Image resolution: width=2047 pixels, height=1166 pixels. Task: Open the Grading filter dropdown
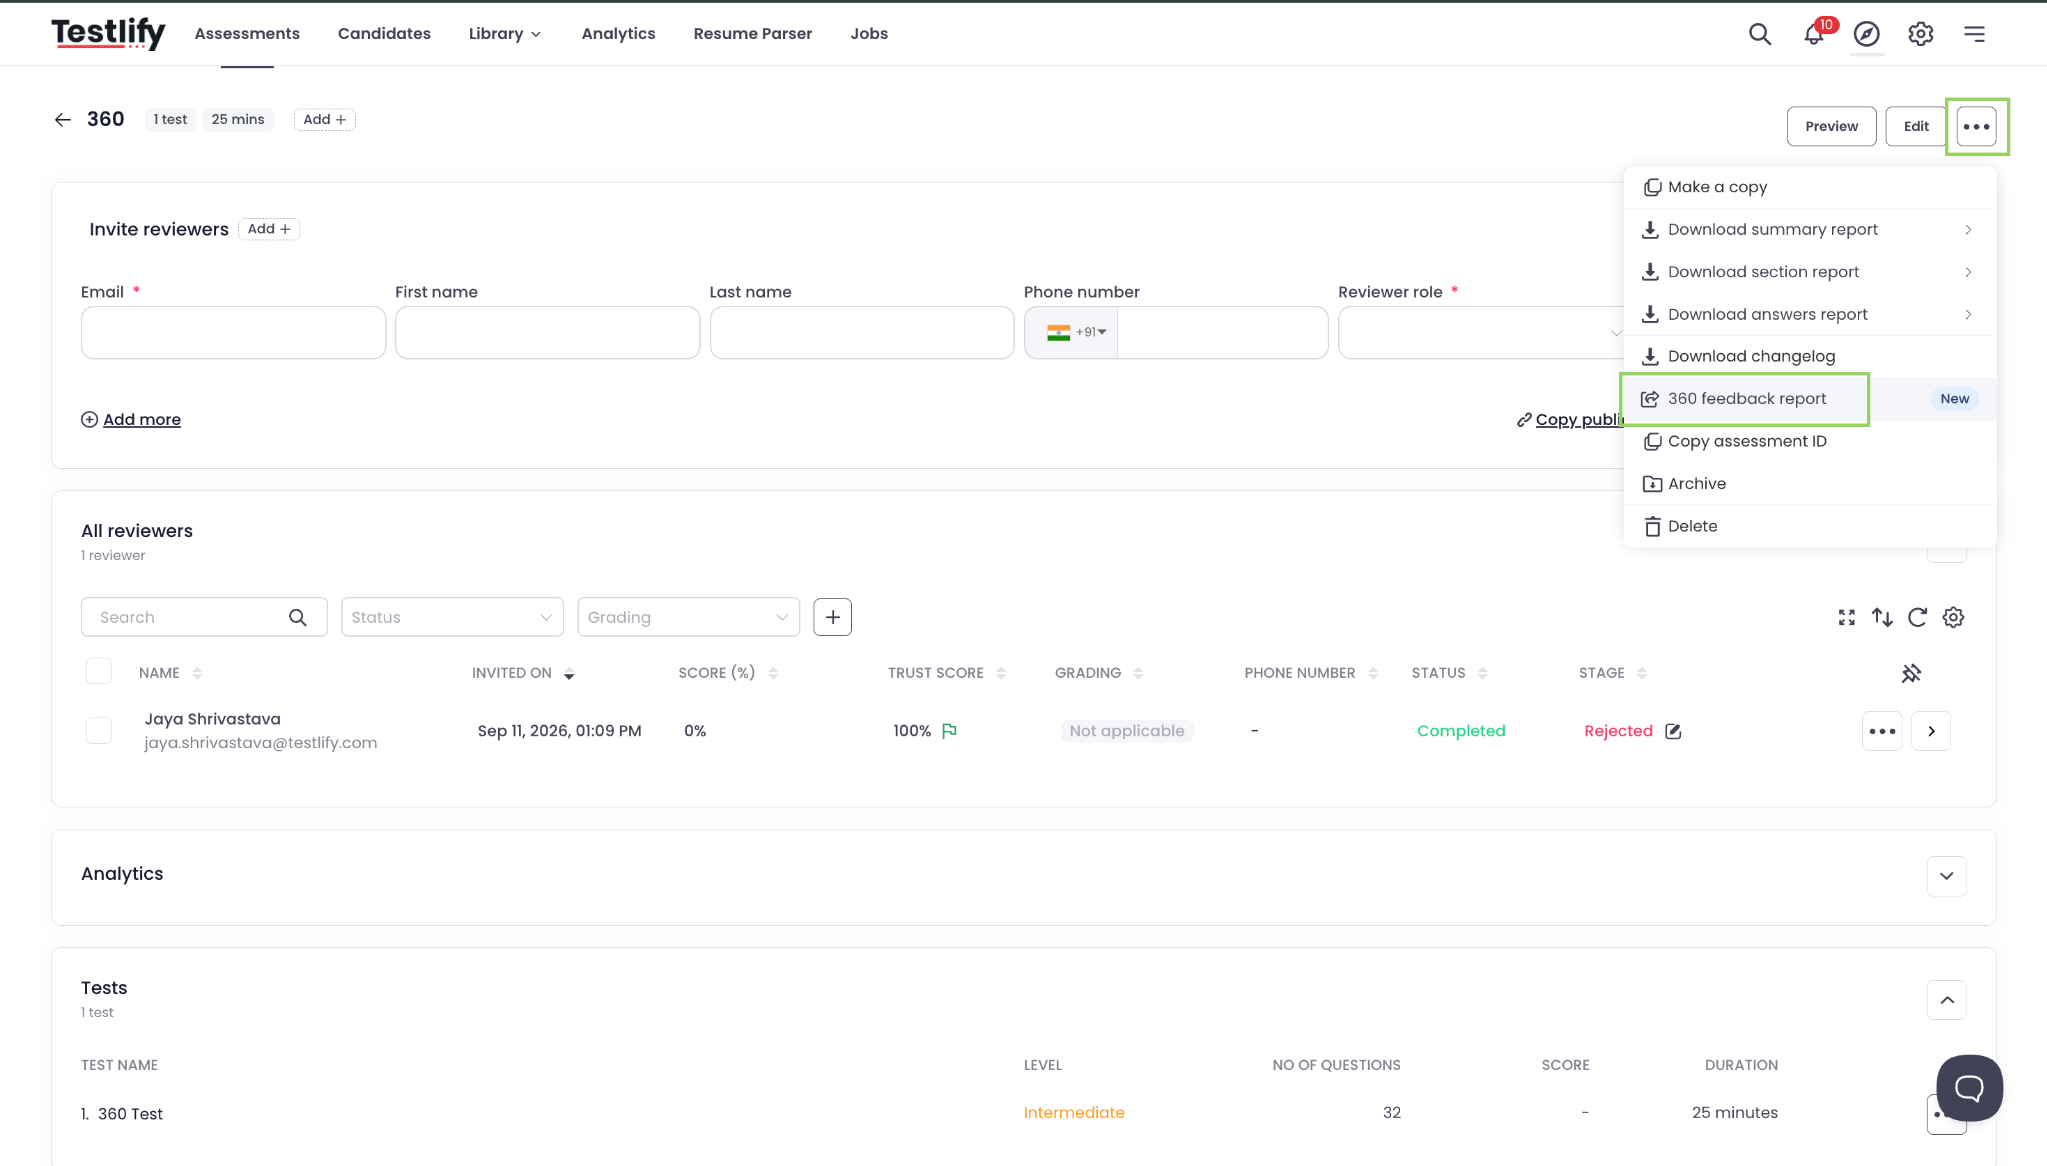689,617
